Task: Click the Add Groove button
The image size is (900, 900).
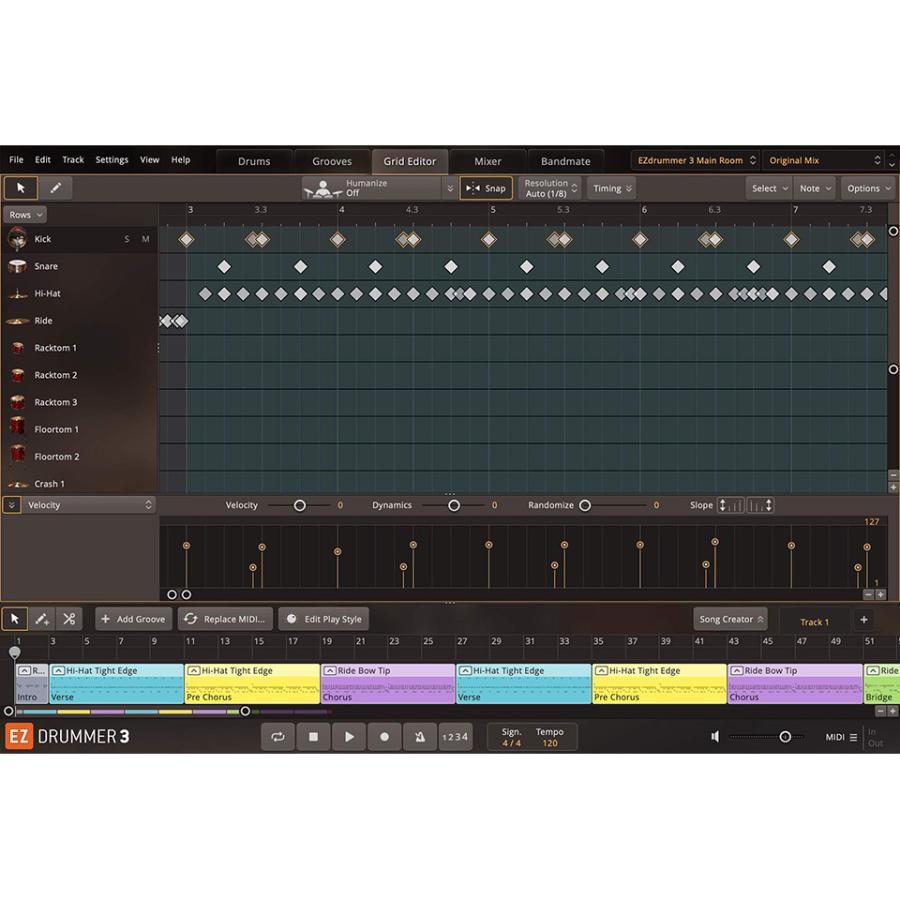Action: 133,619
